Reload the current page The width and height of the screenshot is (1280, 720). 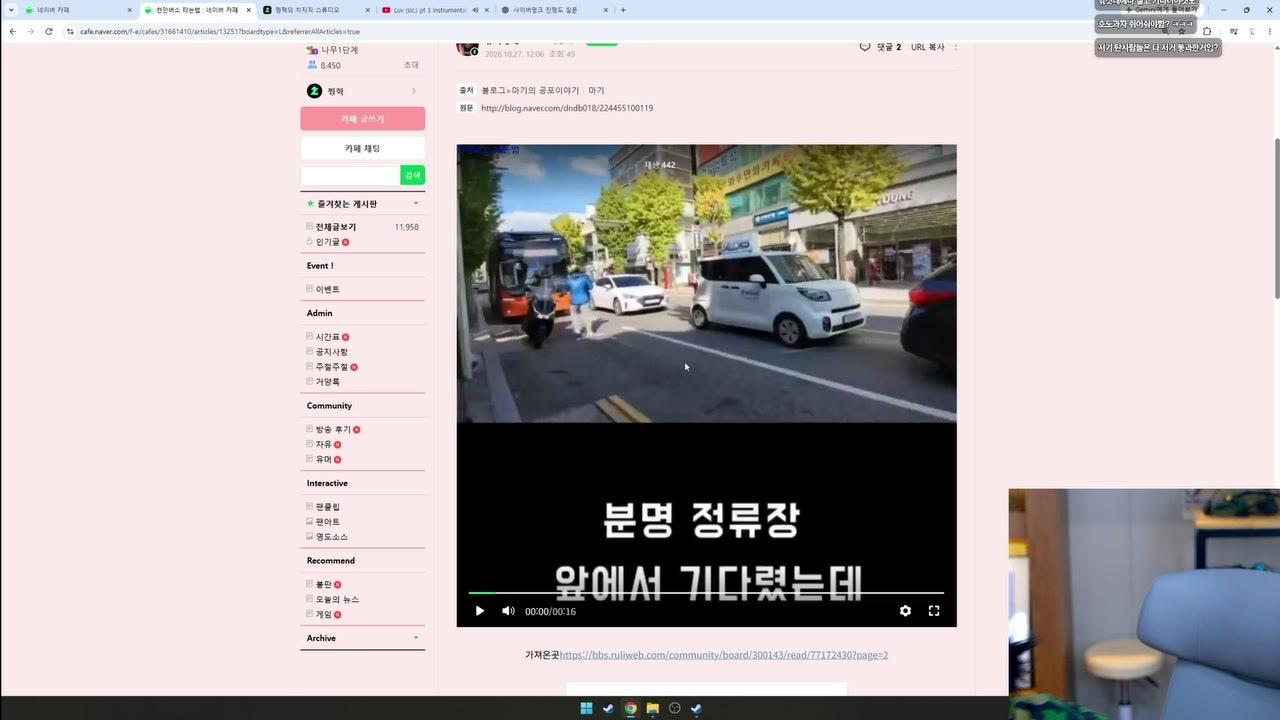tap(48, 31)
